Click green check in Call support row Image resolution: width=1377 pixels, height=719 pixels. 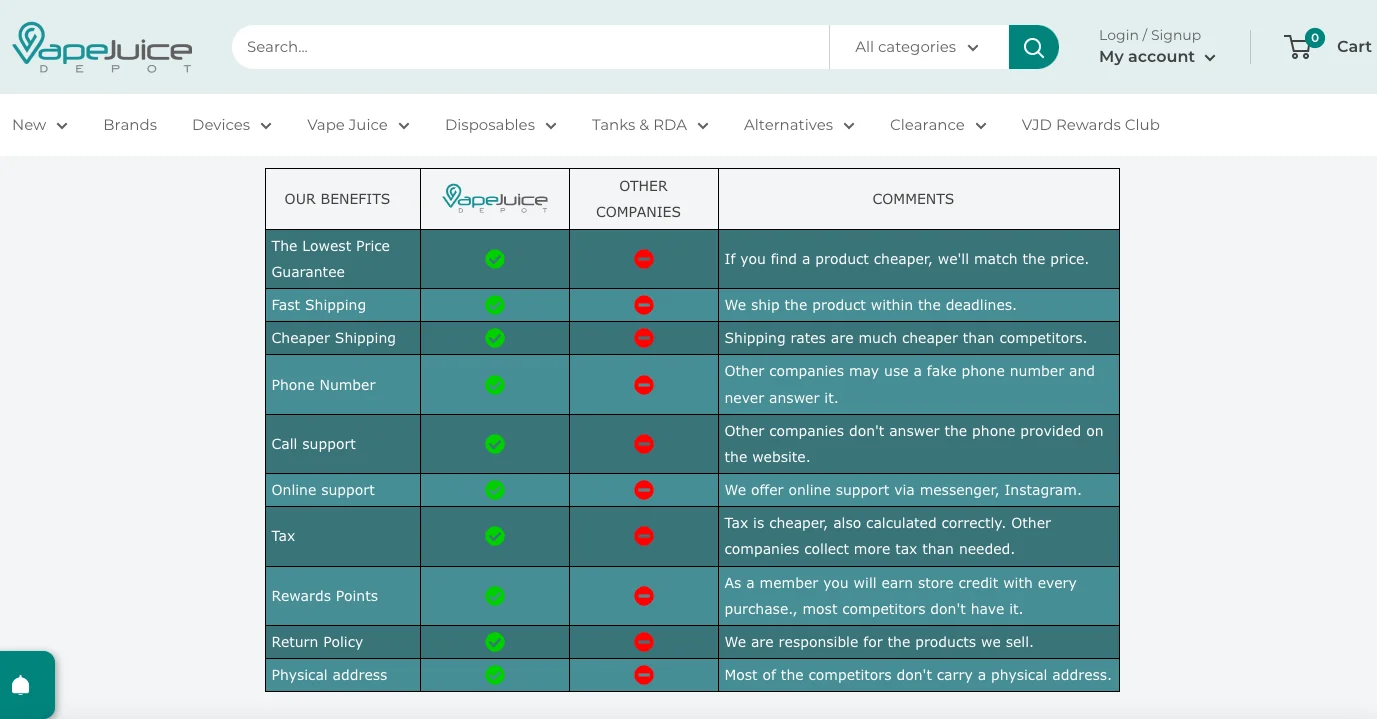pyautogui.click(x=495, y=444)
